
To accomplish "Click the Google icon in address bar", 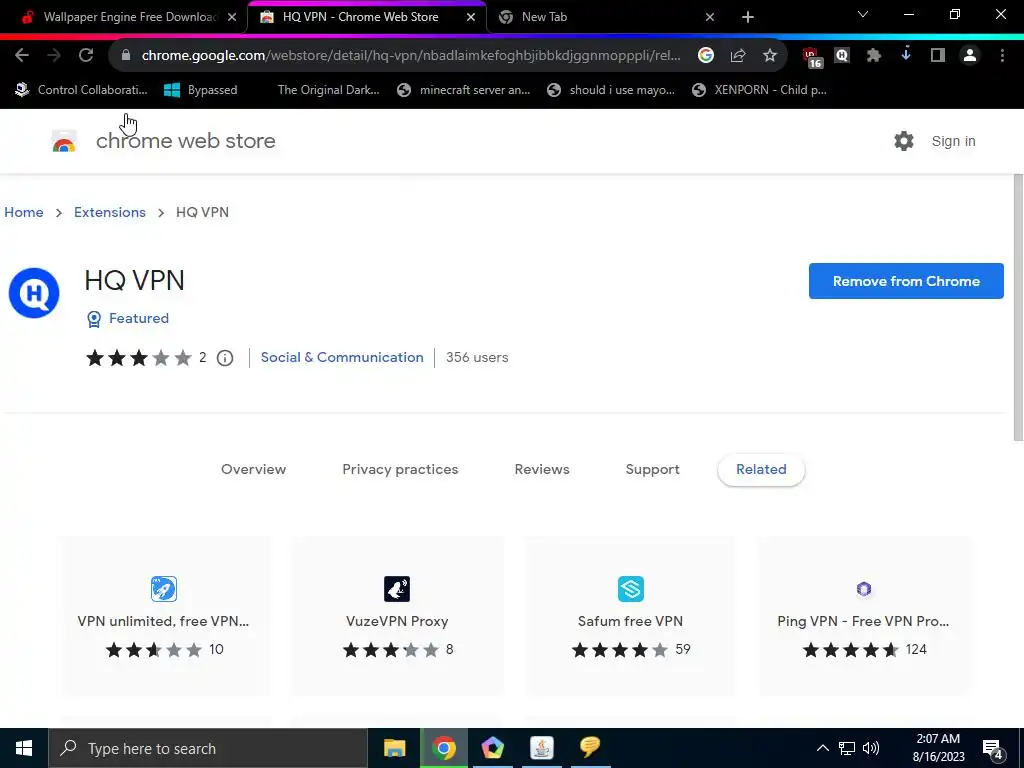I will point(705,56).
